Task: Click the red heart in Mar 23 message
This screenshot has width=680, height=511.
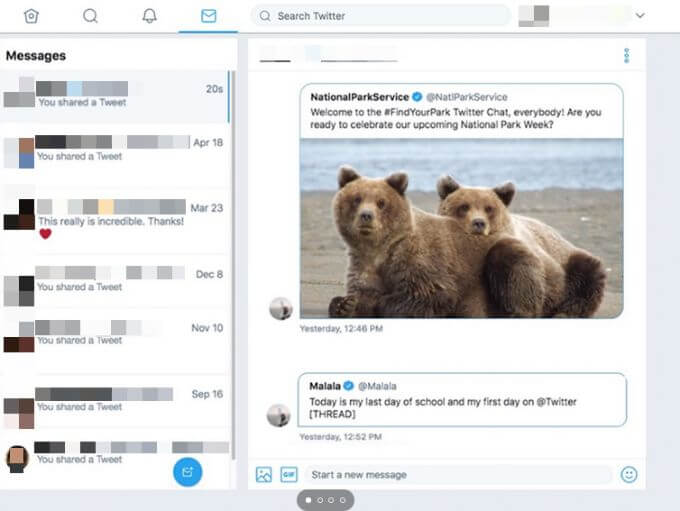Action: 46,234
